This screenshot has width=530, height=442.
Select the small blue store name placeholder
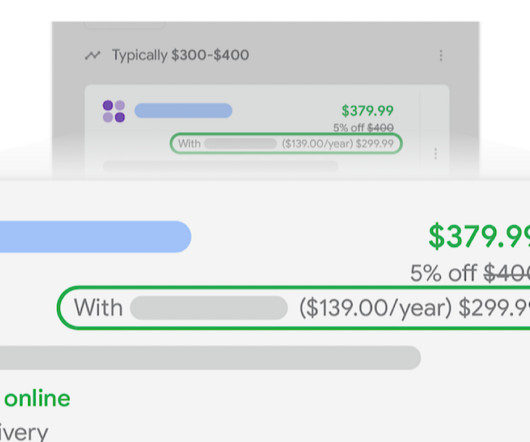pyautogui.click(x=183, y=111)
